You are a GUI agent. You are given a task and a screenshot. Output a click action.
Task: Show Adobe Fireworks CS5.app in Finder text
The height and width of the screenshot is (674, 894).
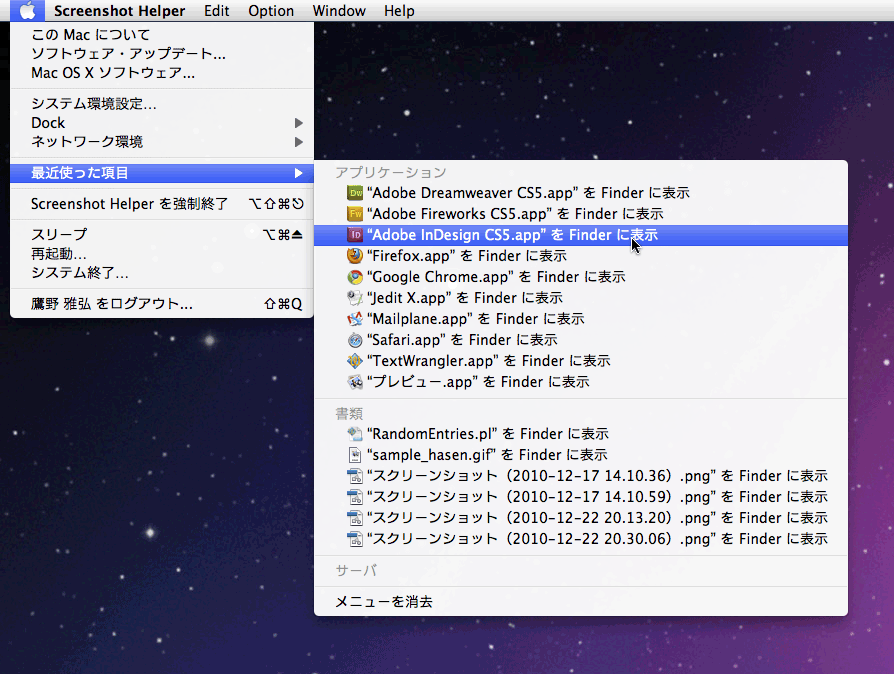(515, 214)
